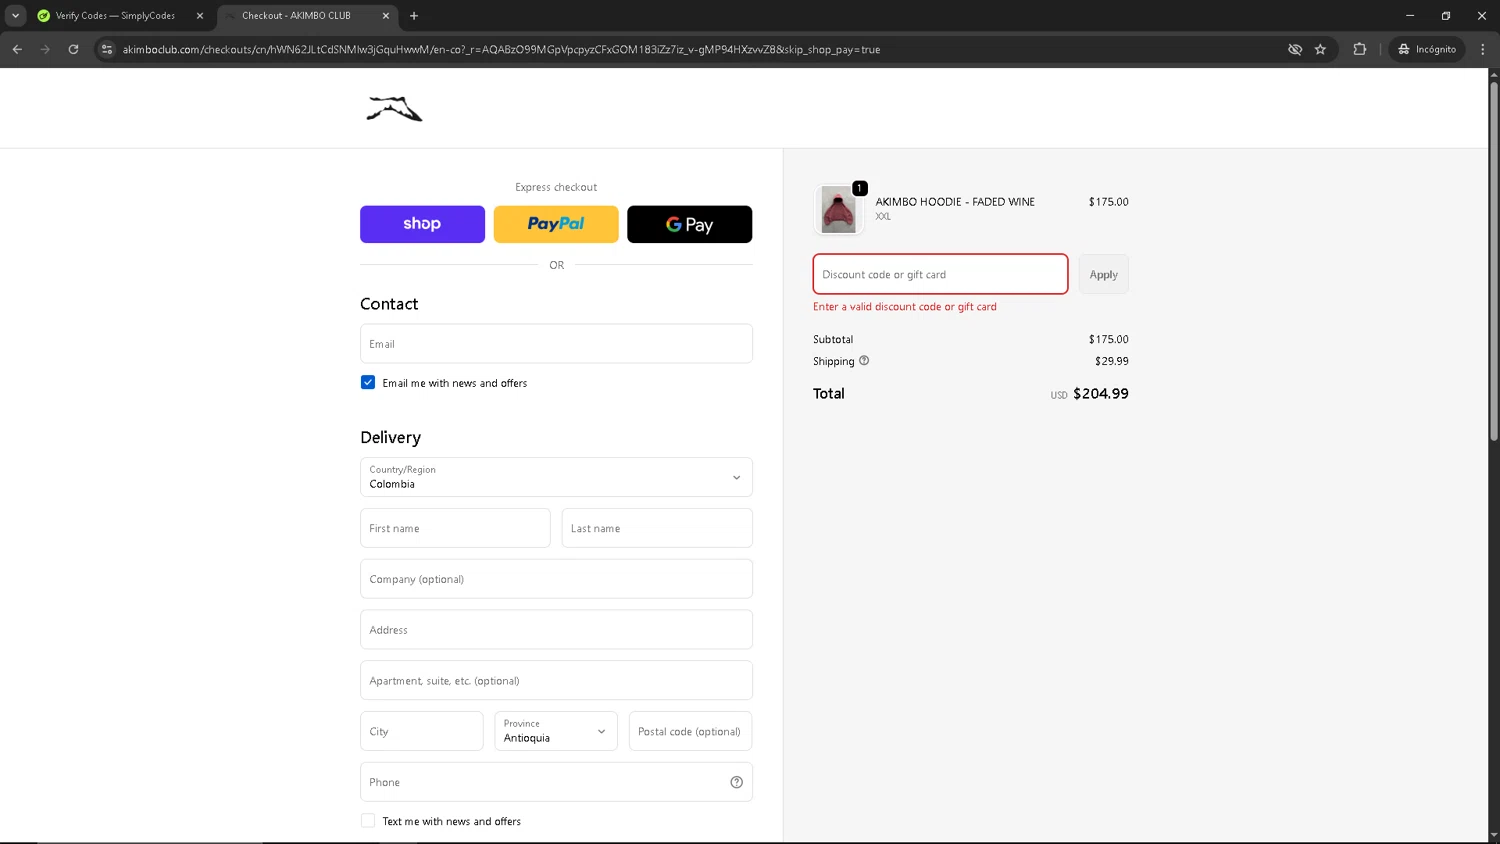Click the AKIMBO HOODIE - FADED WINE title

955,202
